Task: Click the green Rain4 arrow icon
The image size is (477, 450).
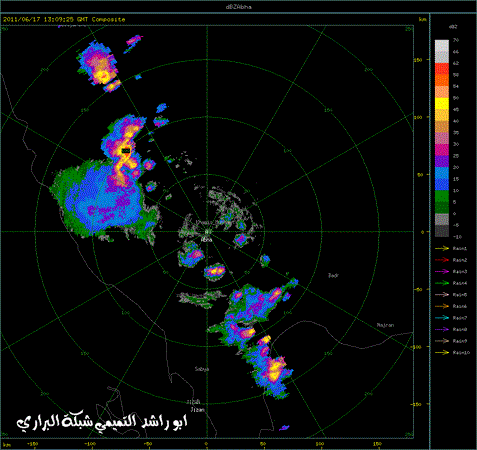Action: [x=442, y=283]
